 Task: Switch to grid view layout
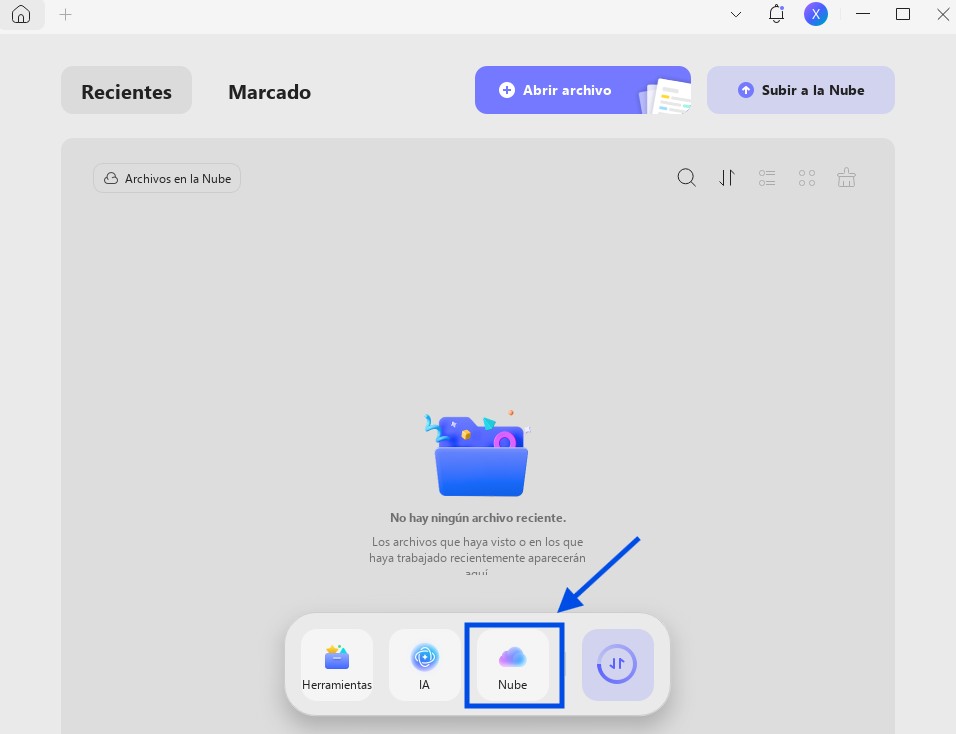[x=807, y=177]
